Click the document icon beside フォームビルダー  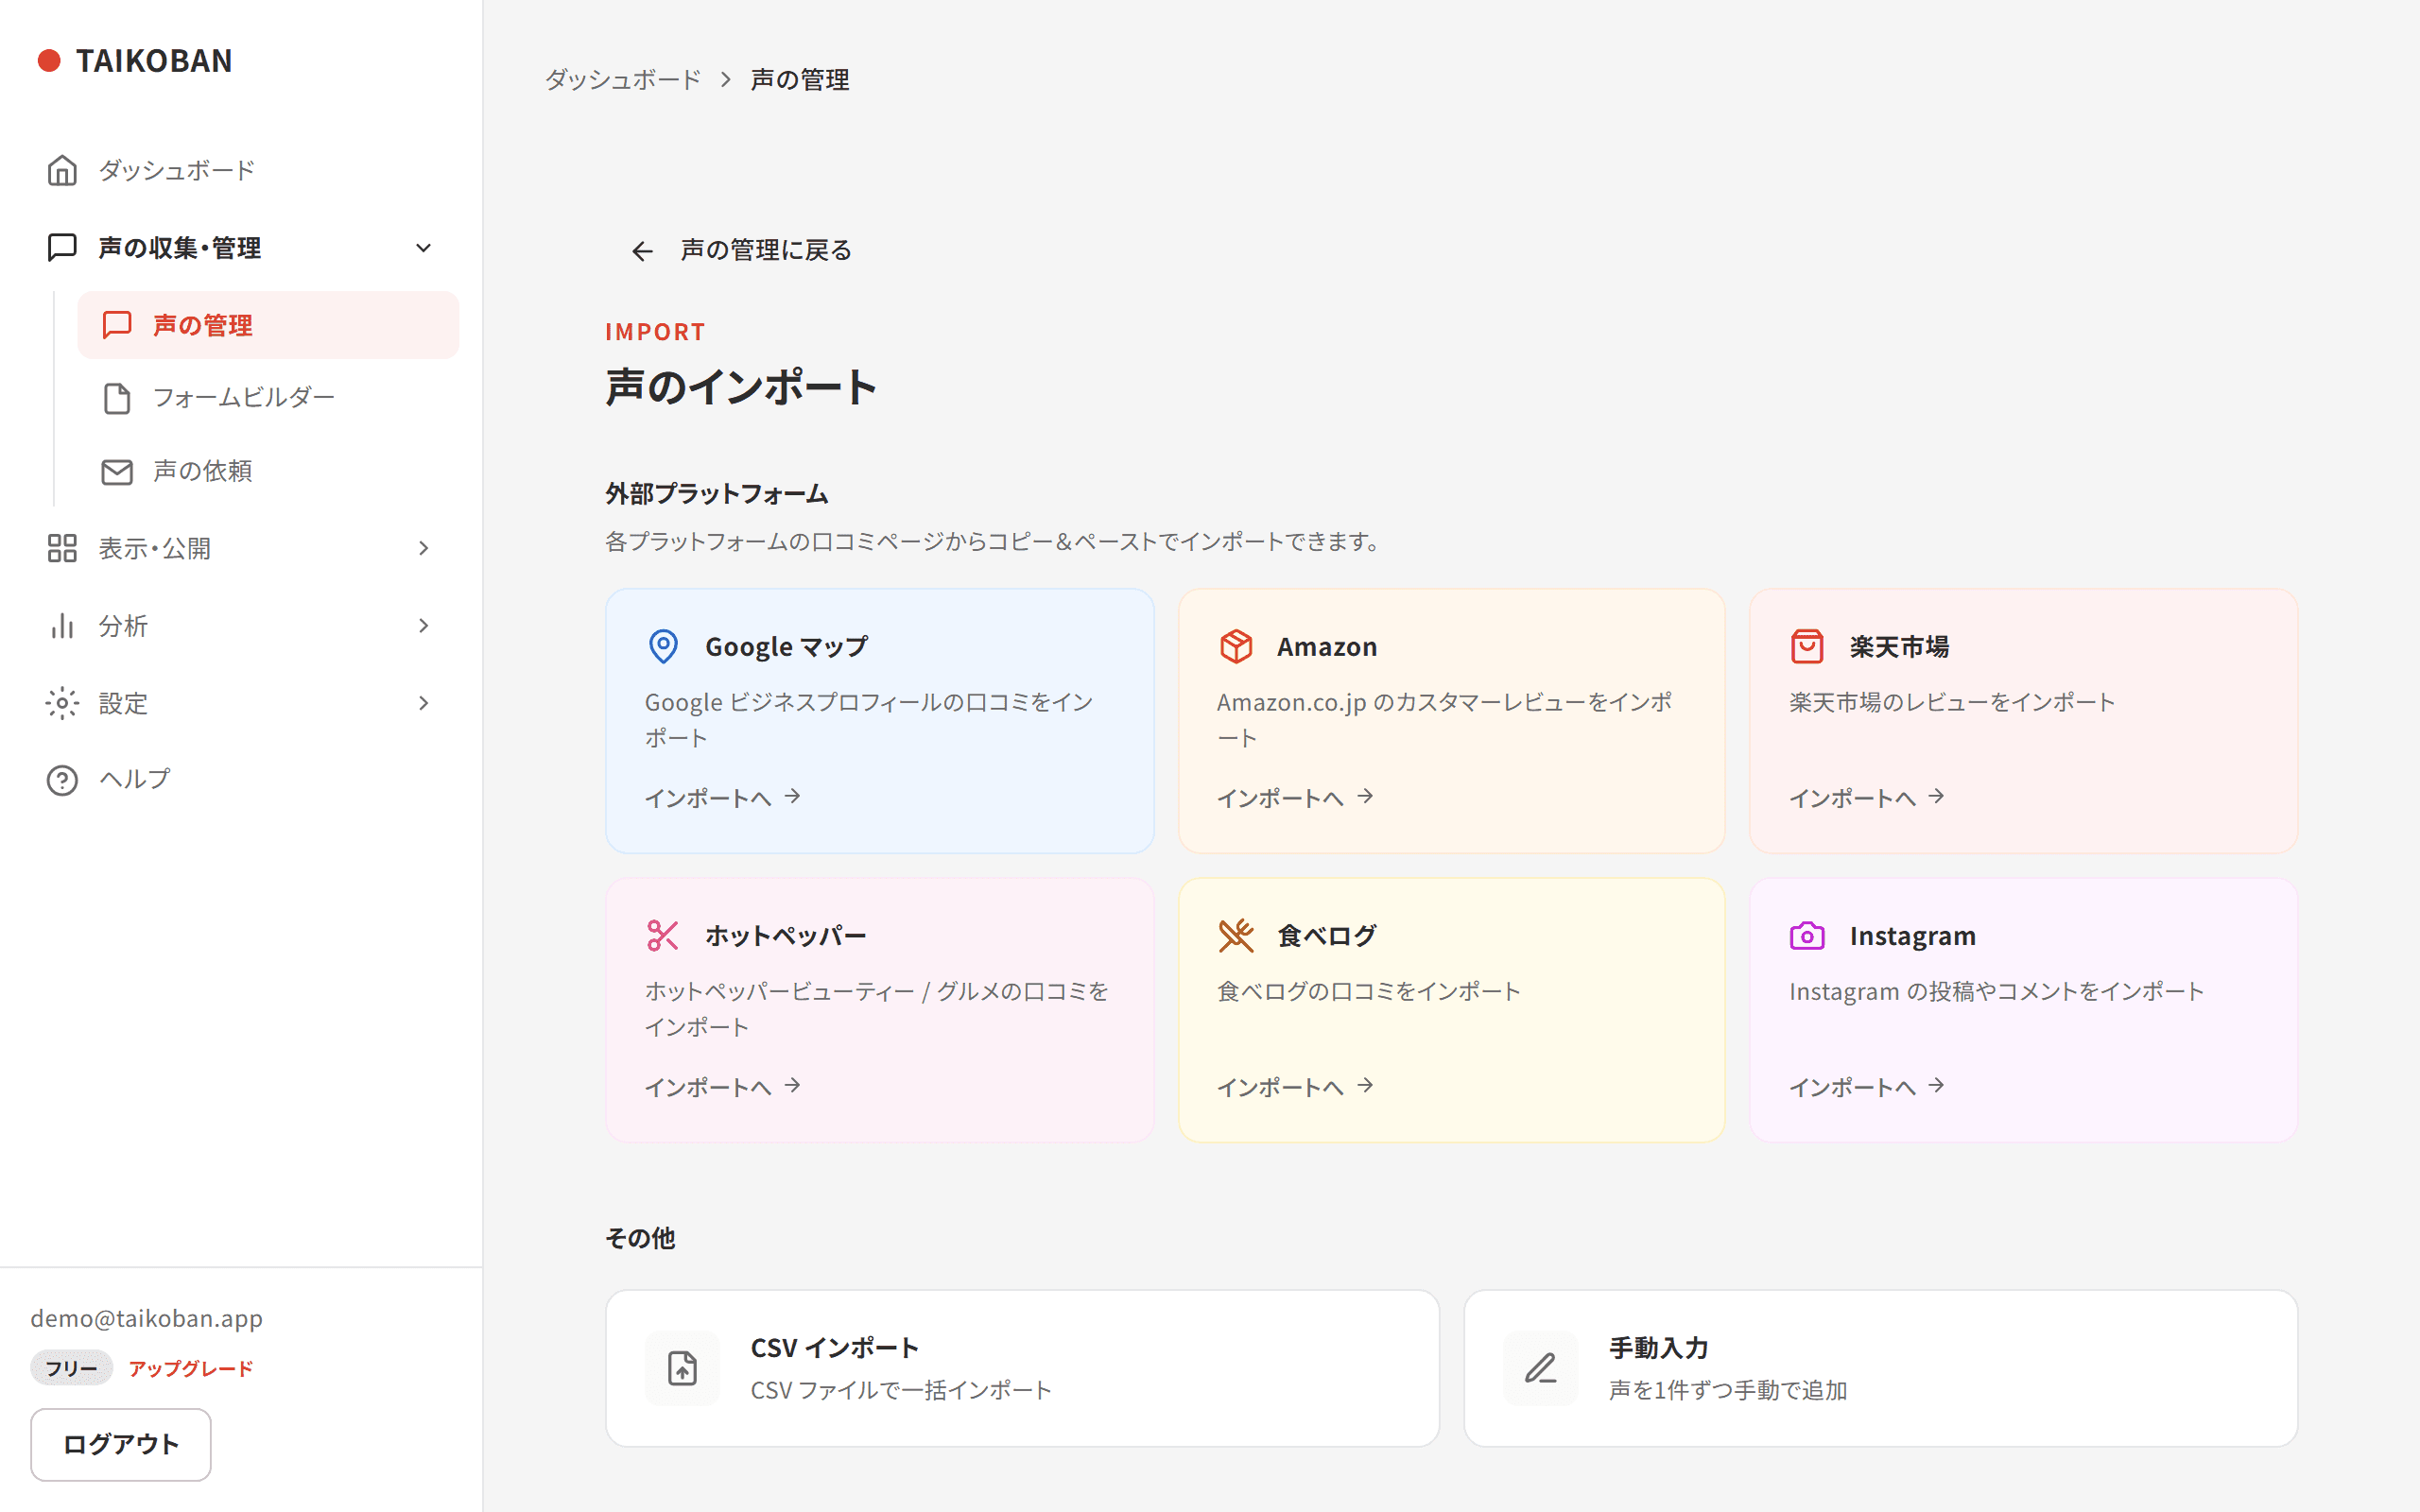(x=117, y=398)
